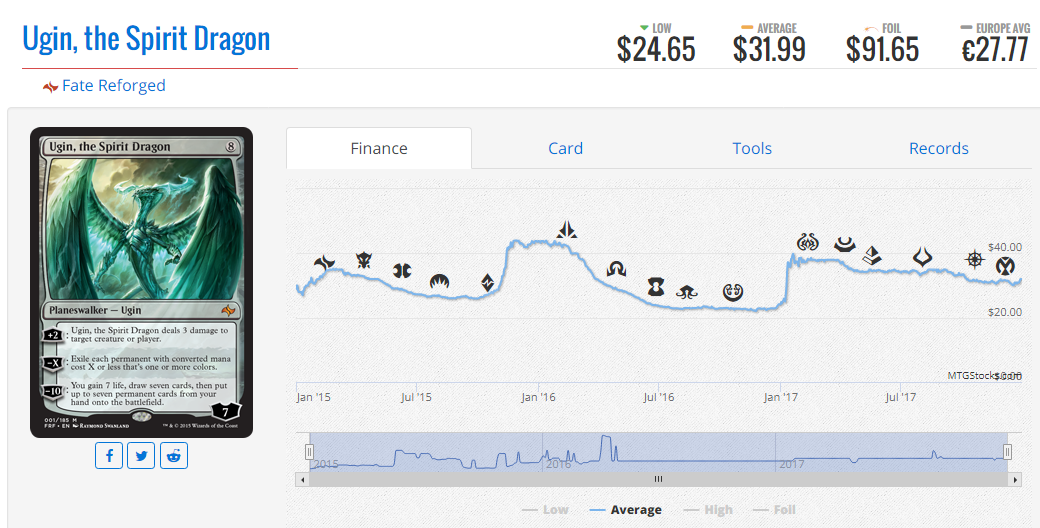The width and height of the screenshot is (1040, 528).
Task: Click the $40.00 axis label
Action: (x=1005, y=247)
